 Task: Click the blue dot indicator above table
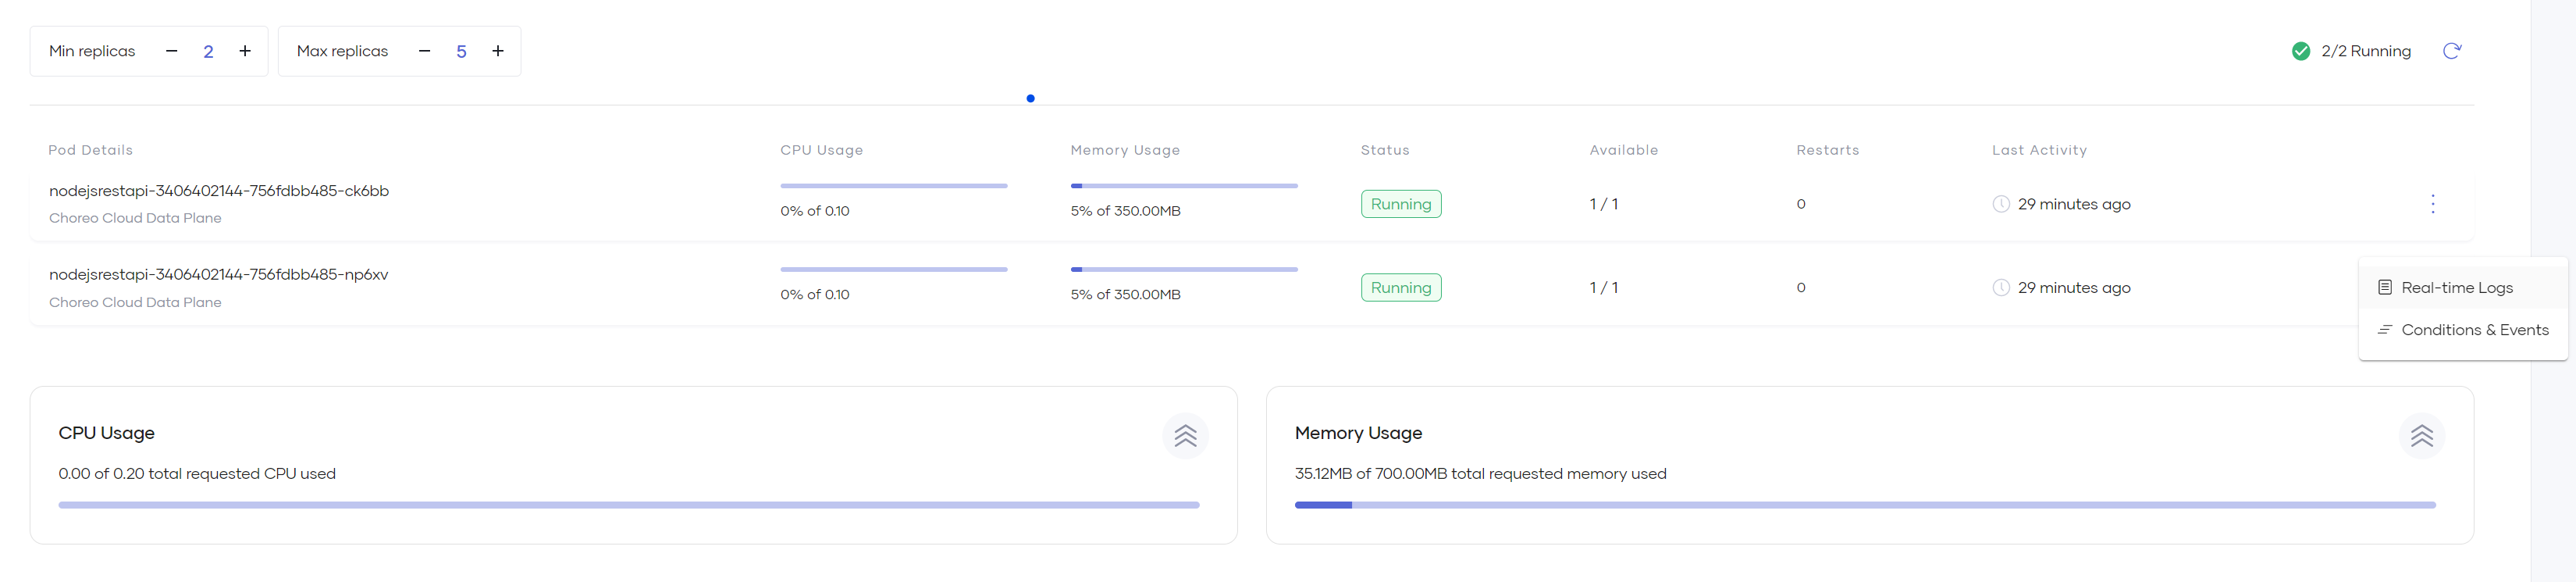pos(1030,98)
